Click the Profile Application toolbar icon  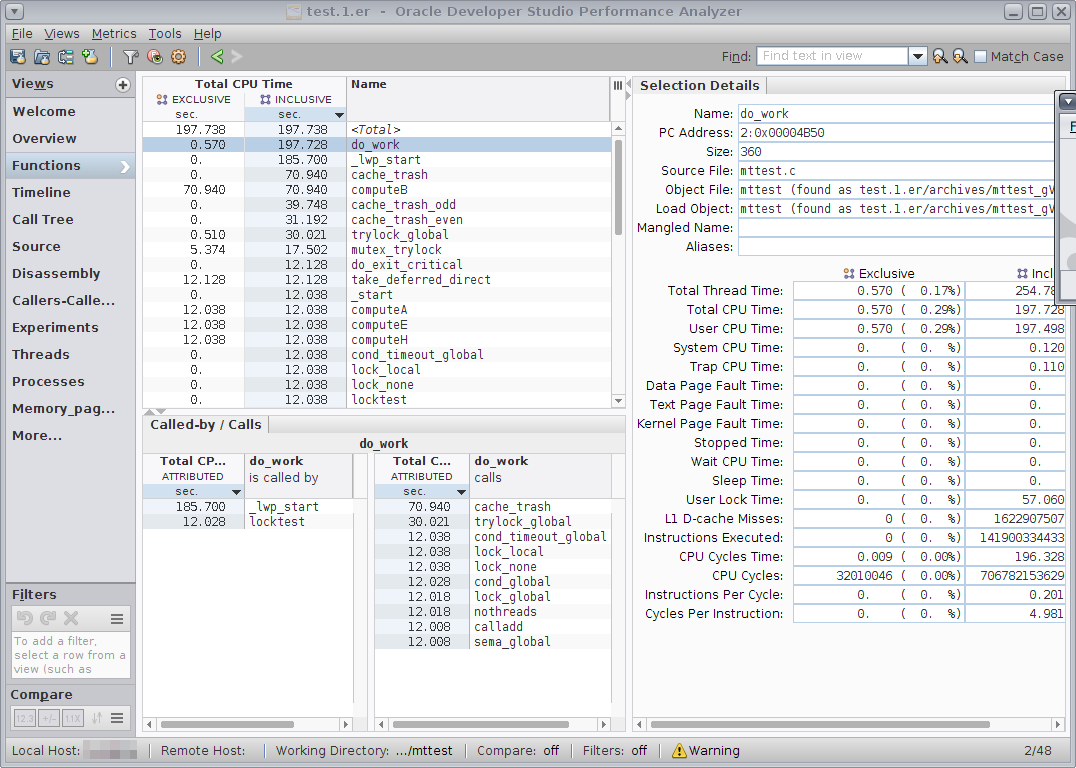18,57
